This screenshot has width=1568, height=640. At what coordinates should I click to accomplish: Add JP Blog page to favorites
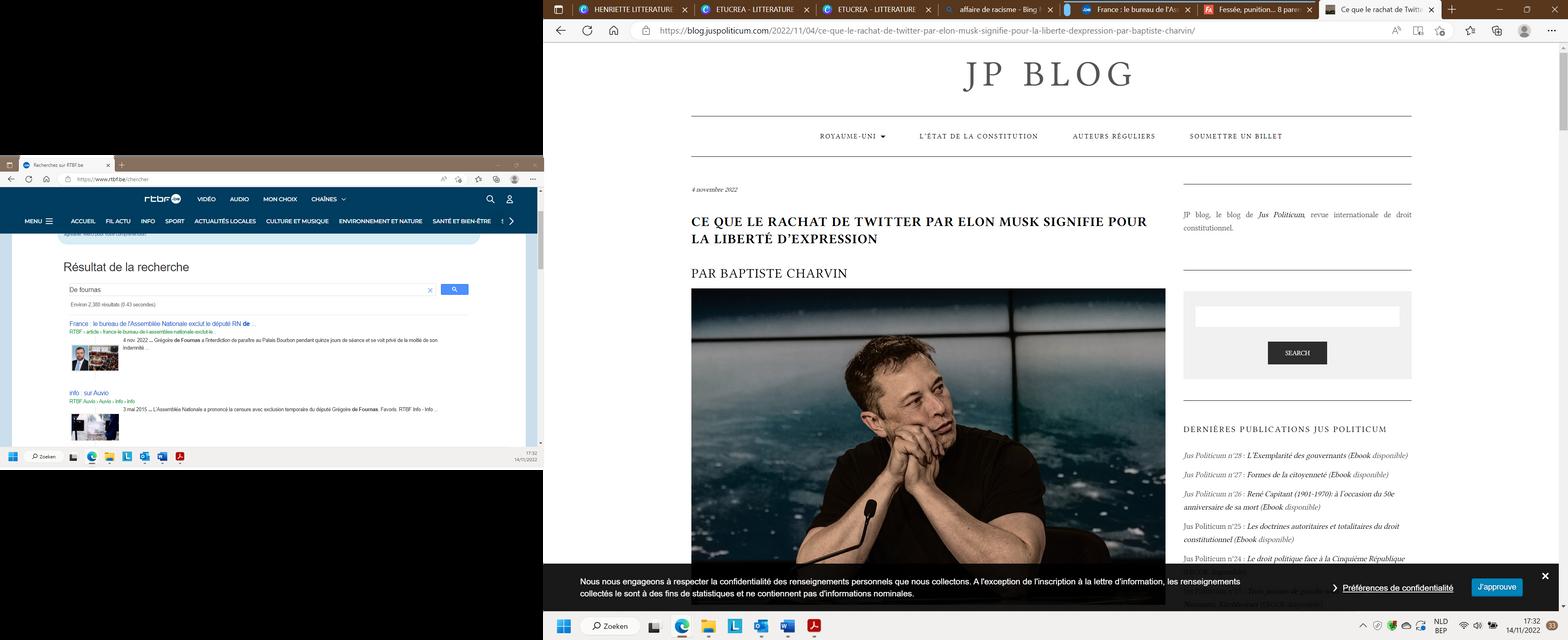point(1440,30)
